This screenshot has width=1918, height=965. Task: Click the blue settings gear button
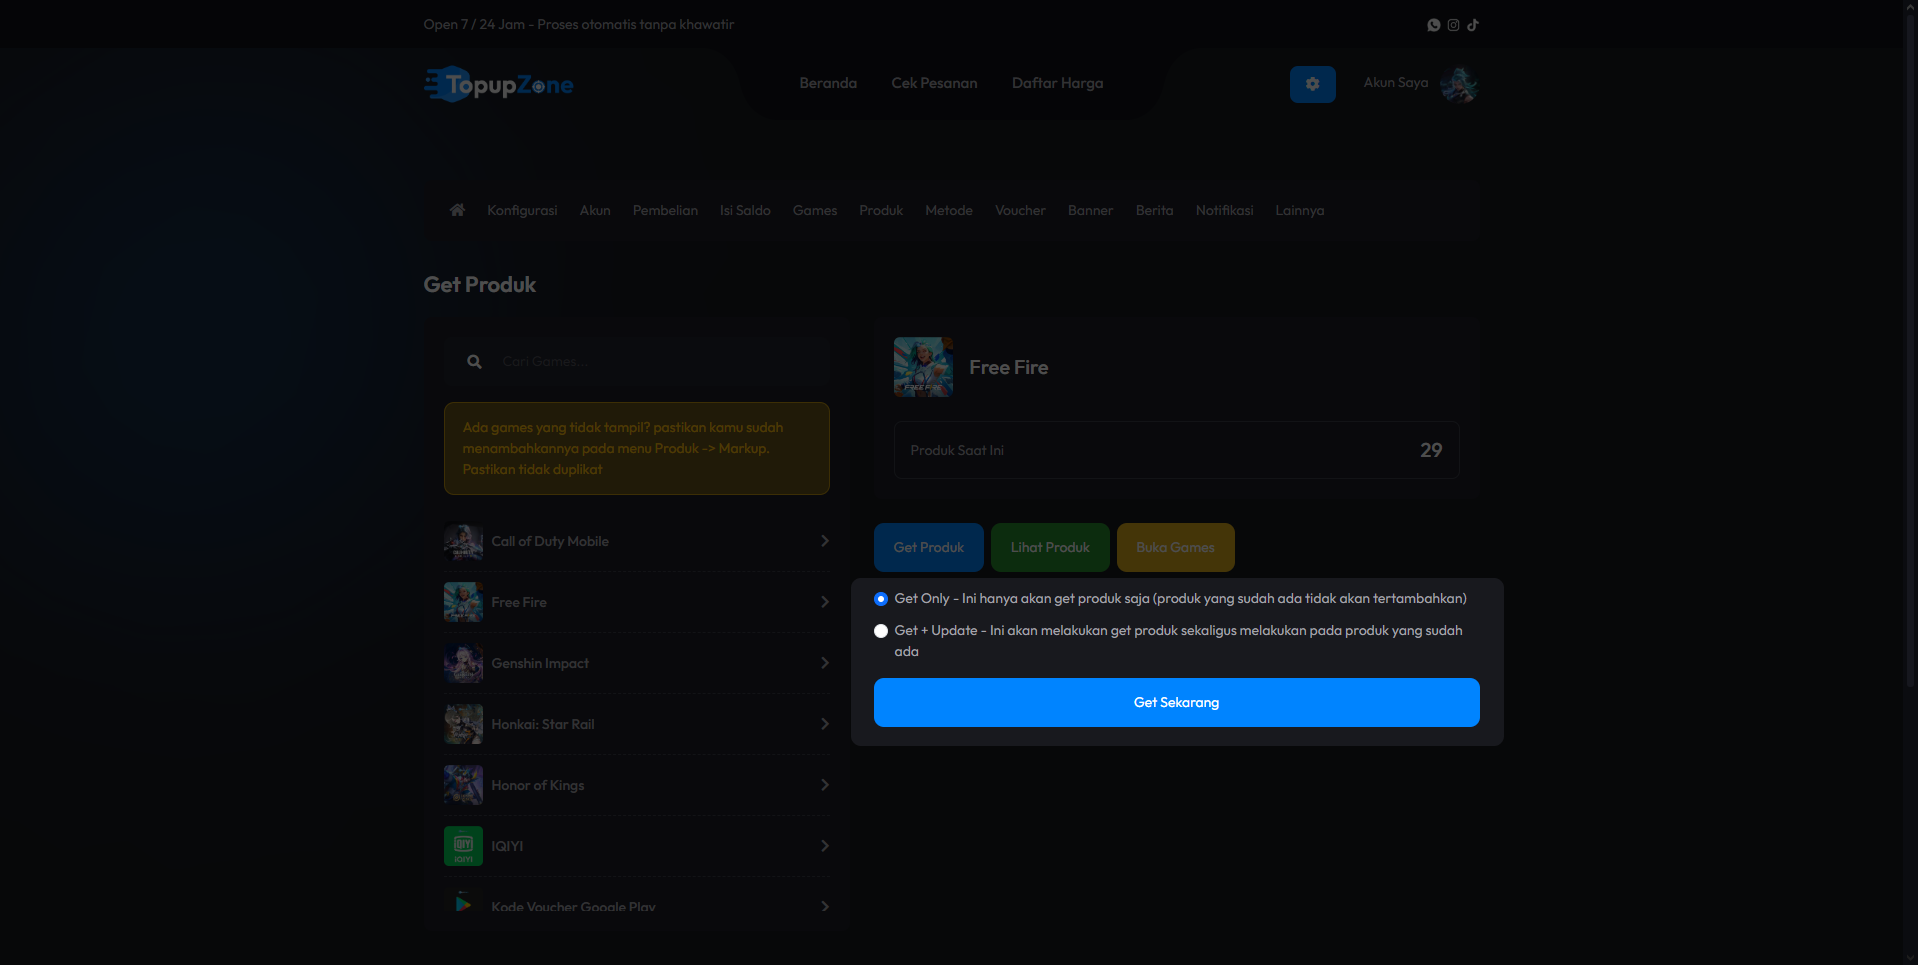coord(1312,84)
